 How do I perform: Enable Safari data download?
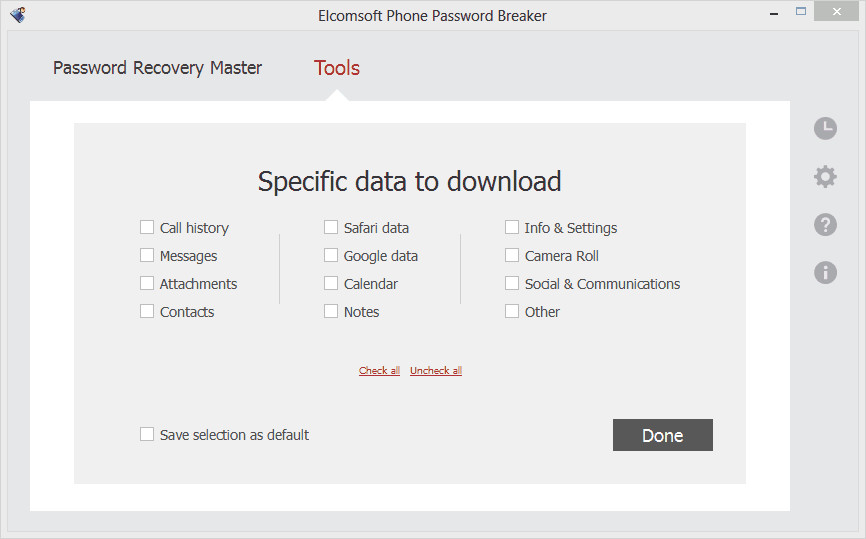pyautogui.click(x=331, y=228)
